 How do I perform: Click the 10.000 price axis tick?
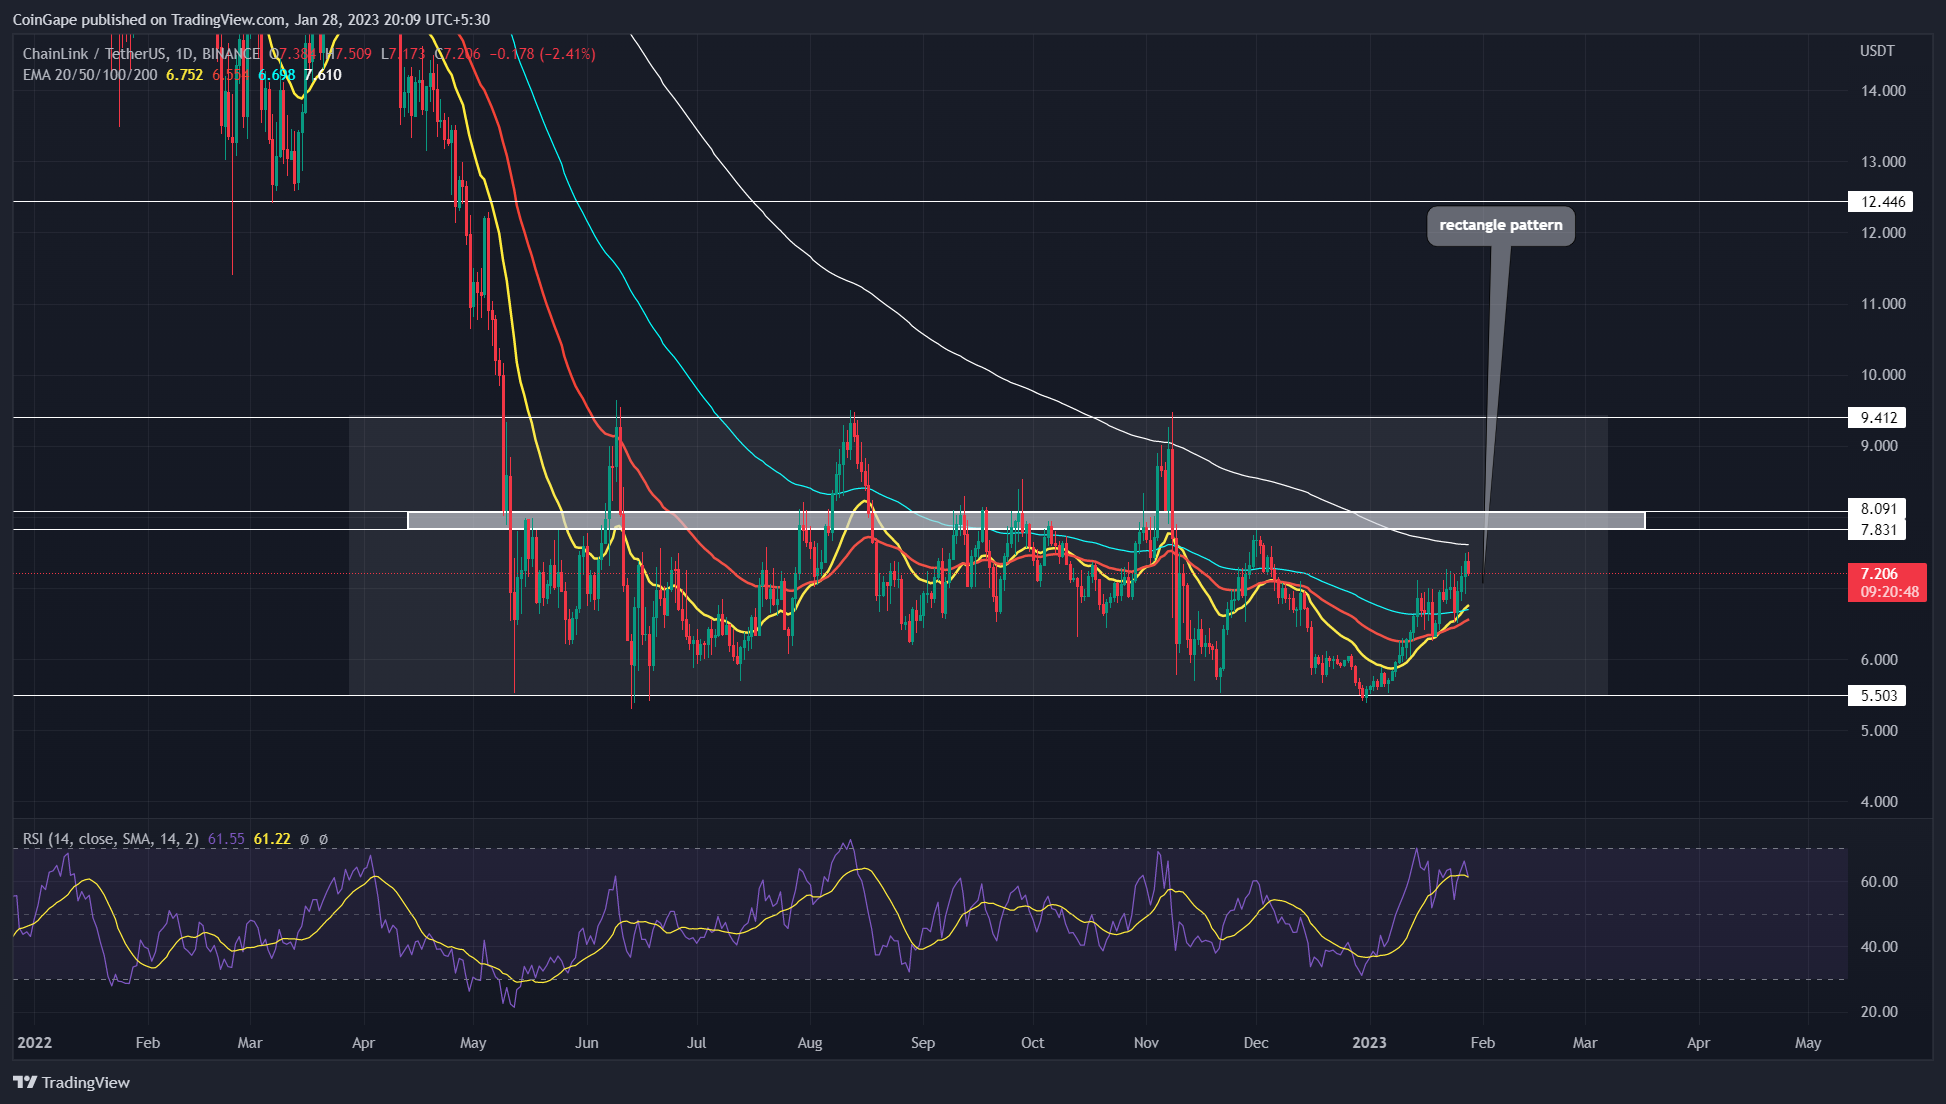pyautogui.click(x=1883, y=375)
